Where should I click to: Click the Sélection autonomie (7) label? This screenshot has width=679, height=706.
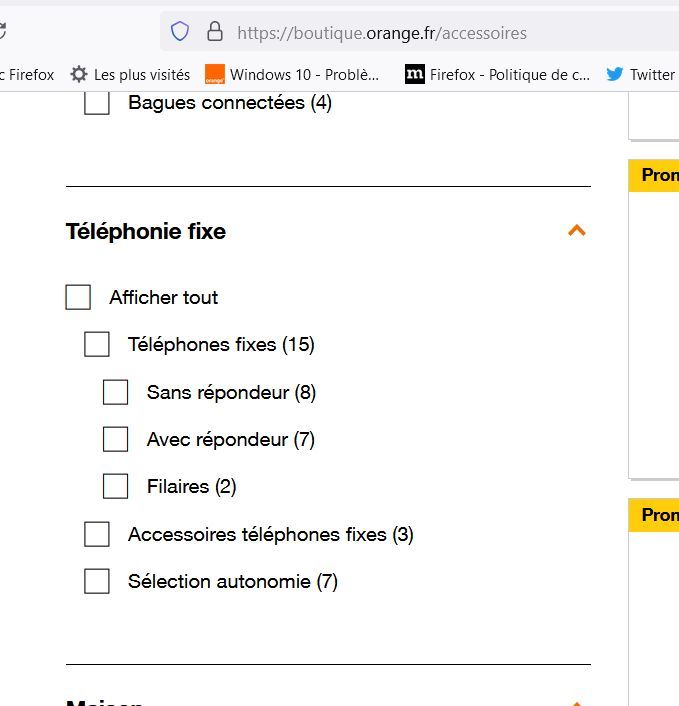(233, 581)
